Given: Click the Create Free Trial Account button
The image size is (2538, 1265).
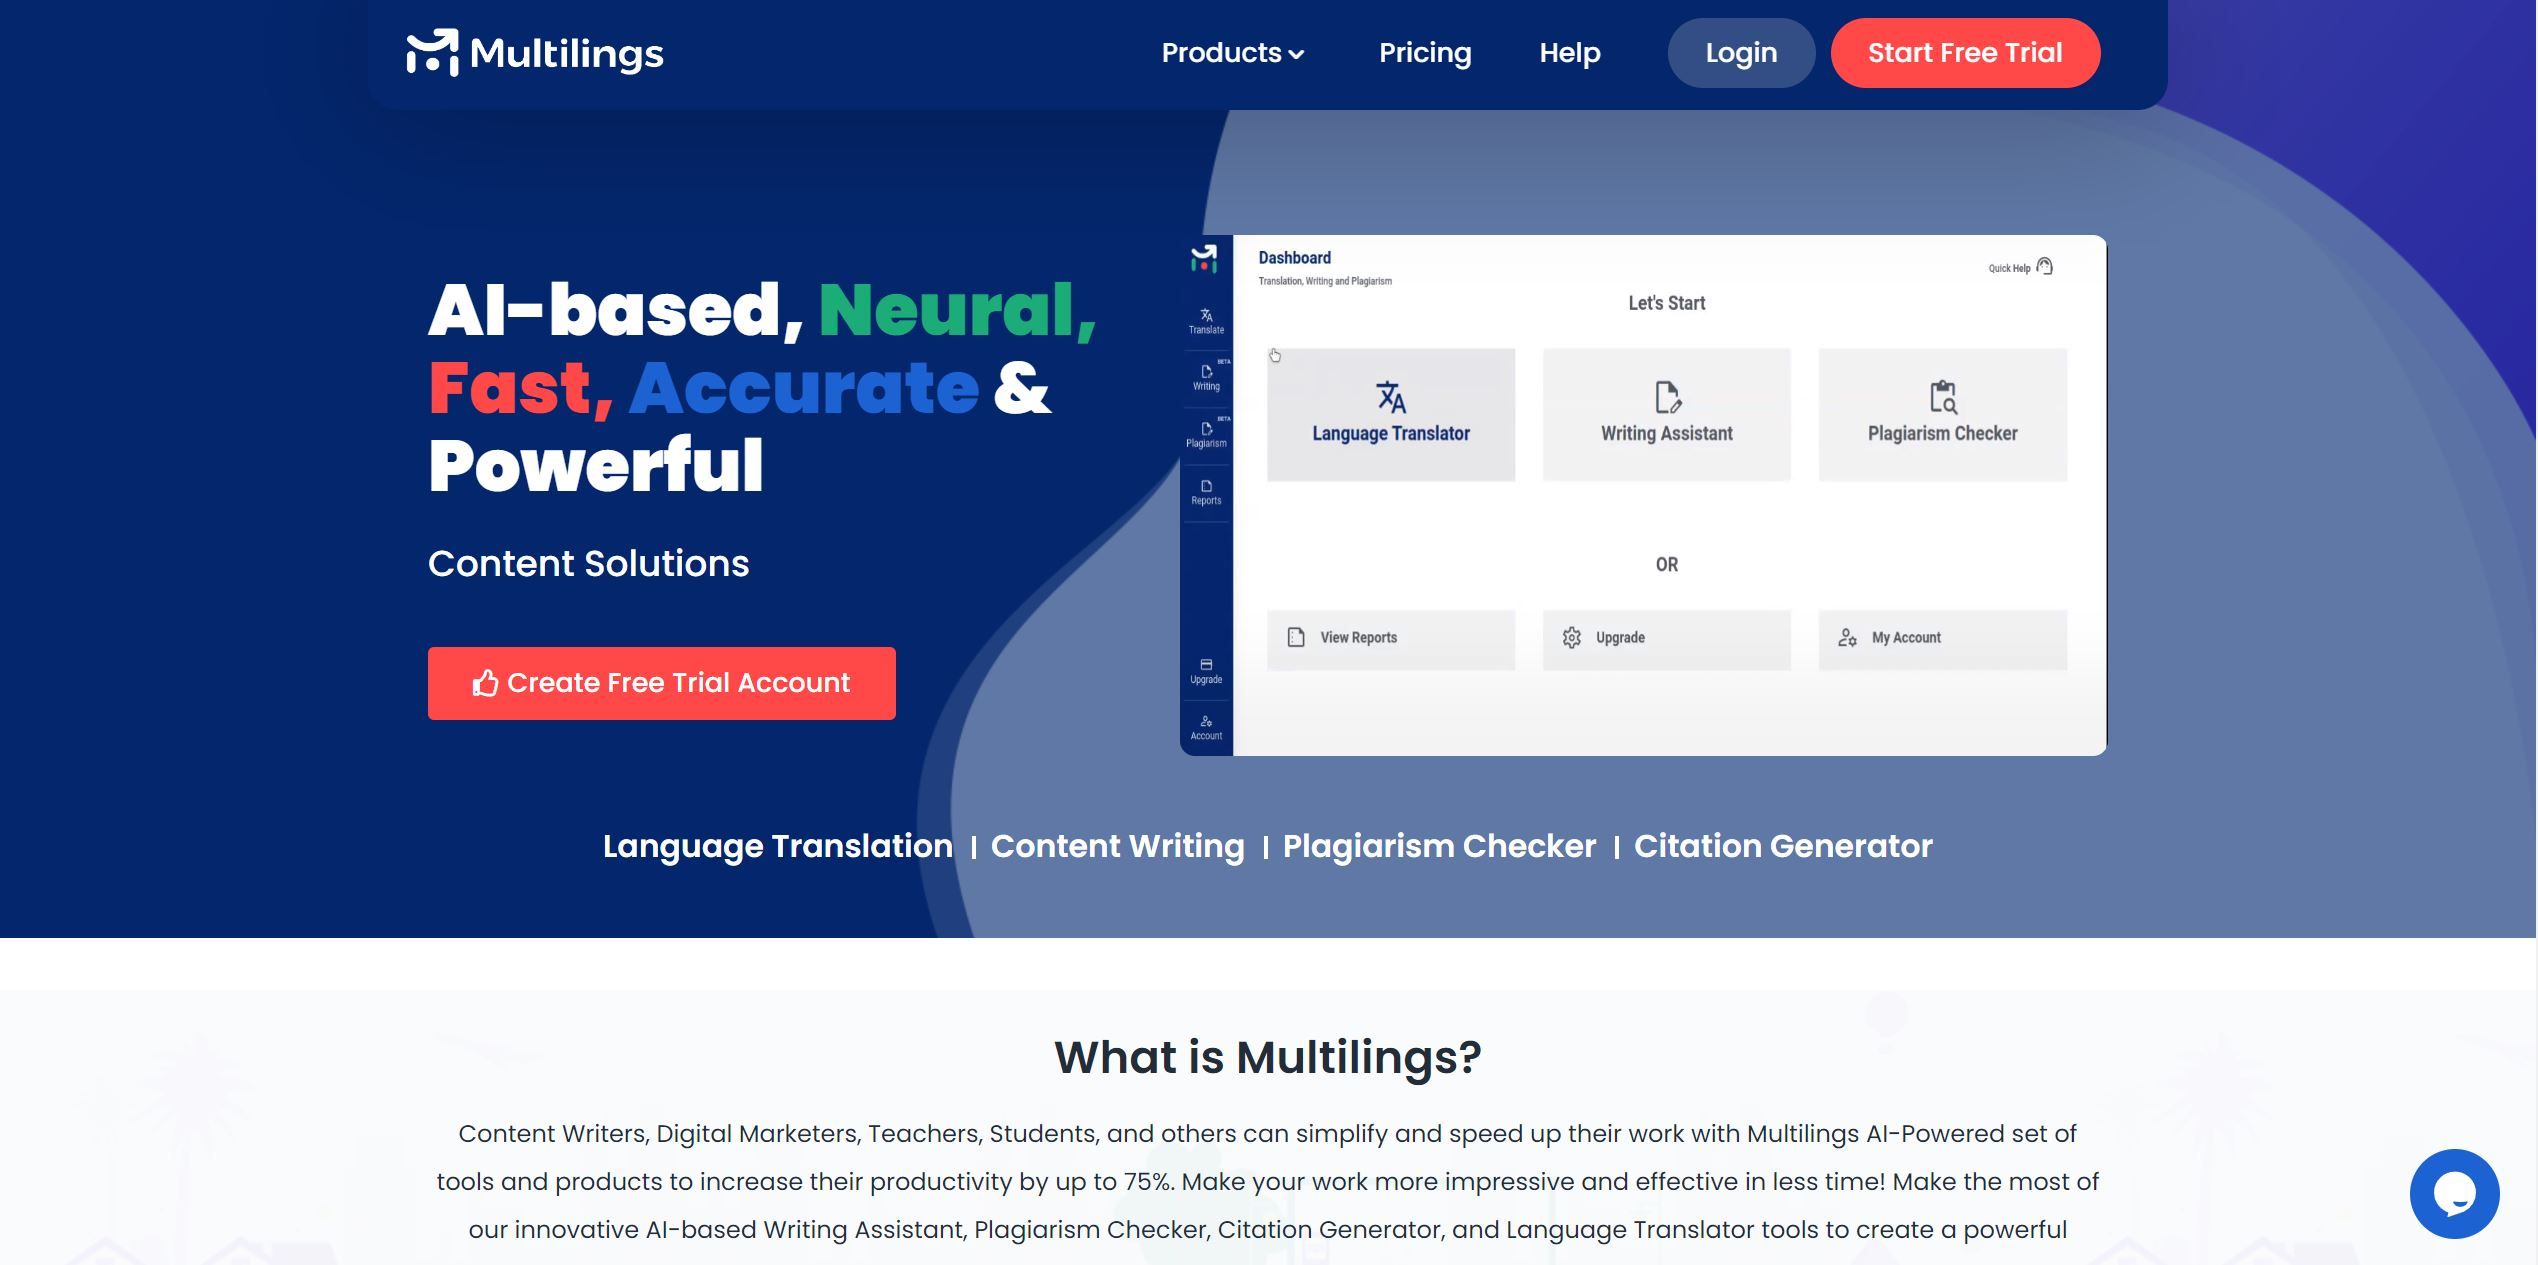Looking at the screenshot, I should 660,683.
